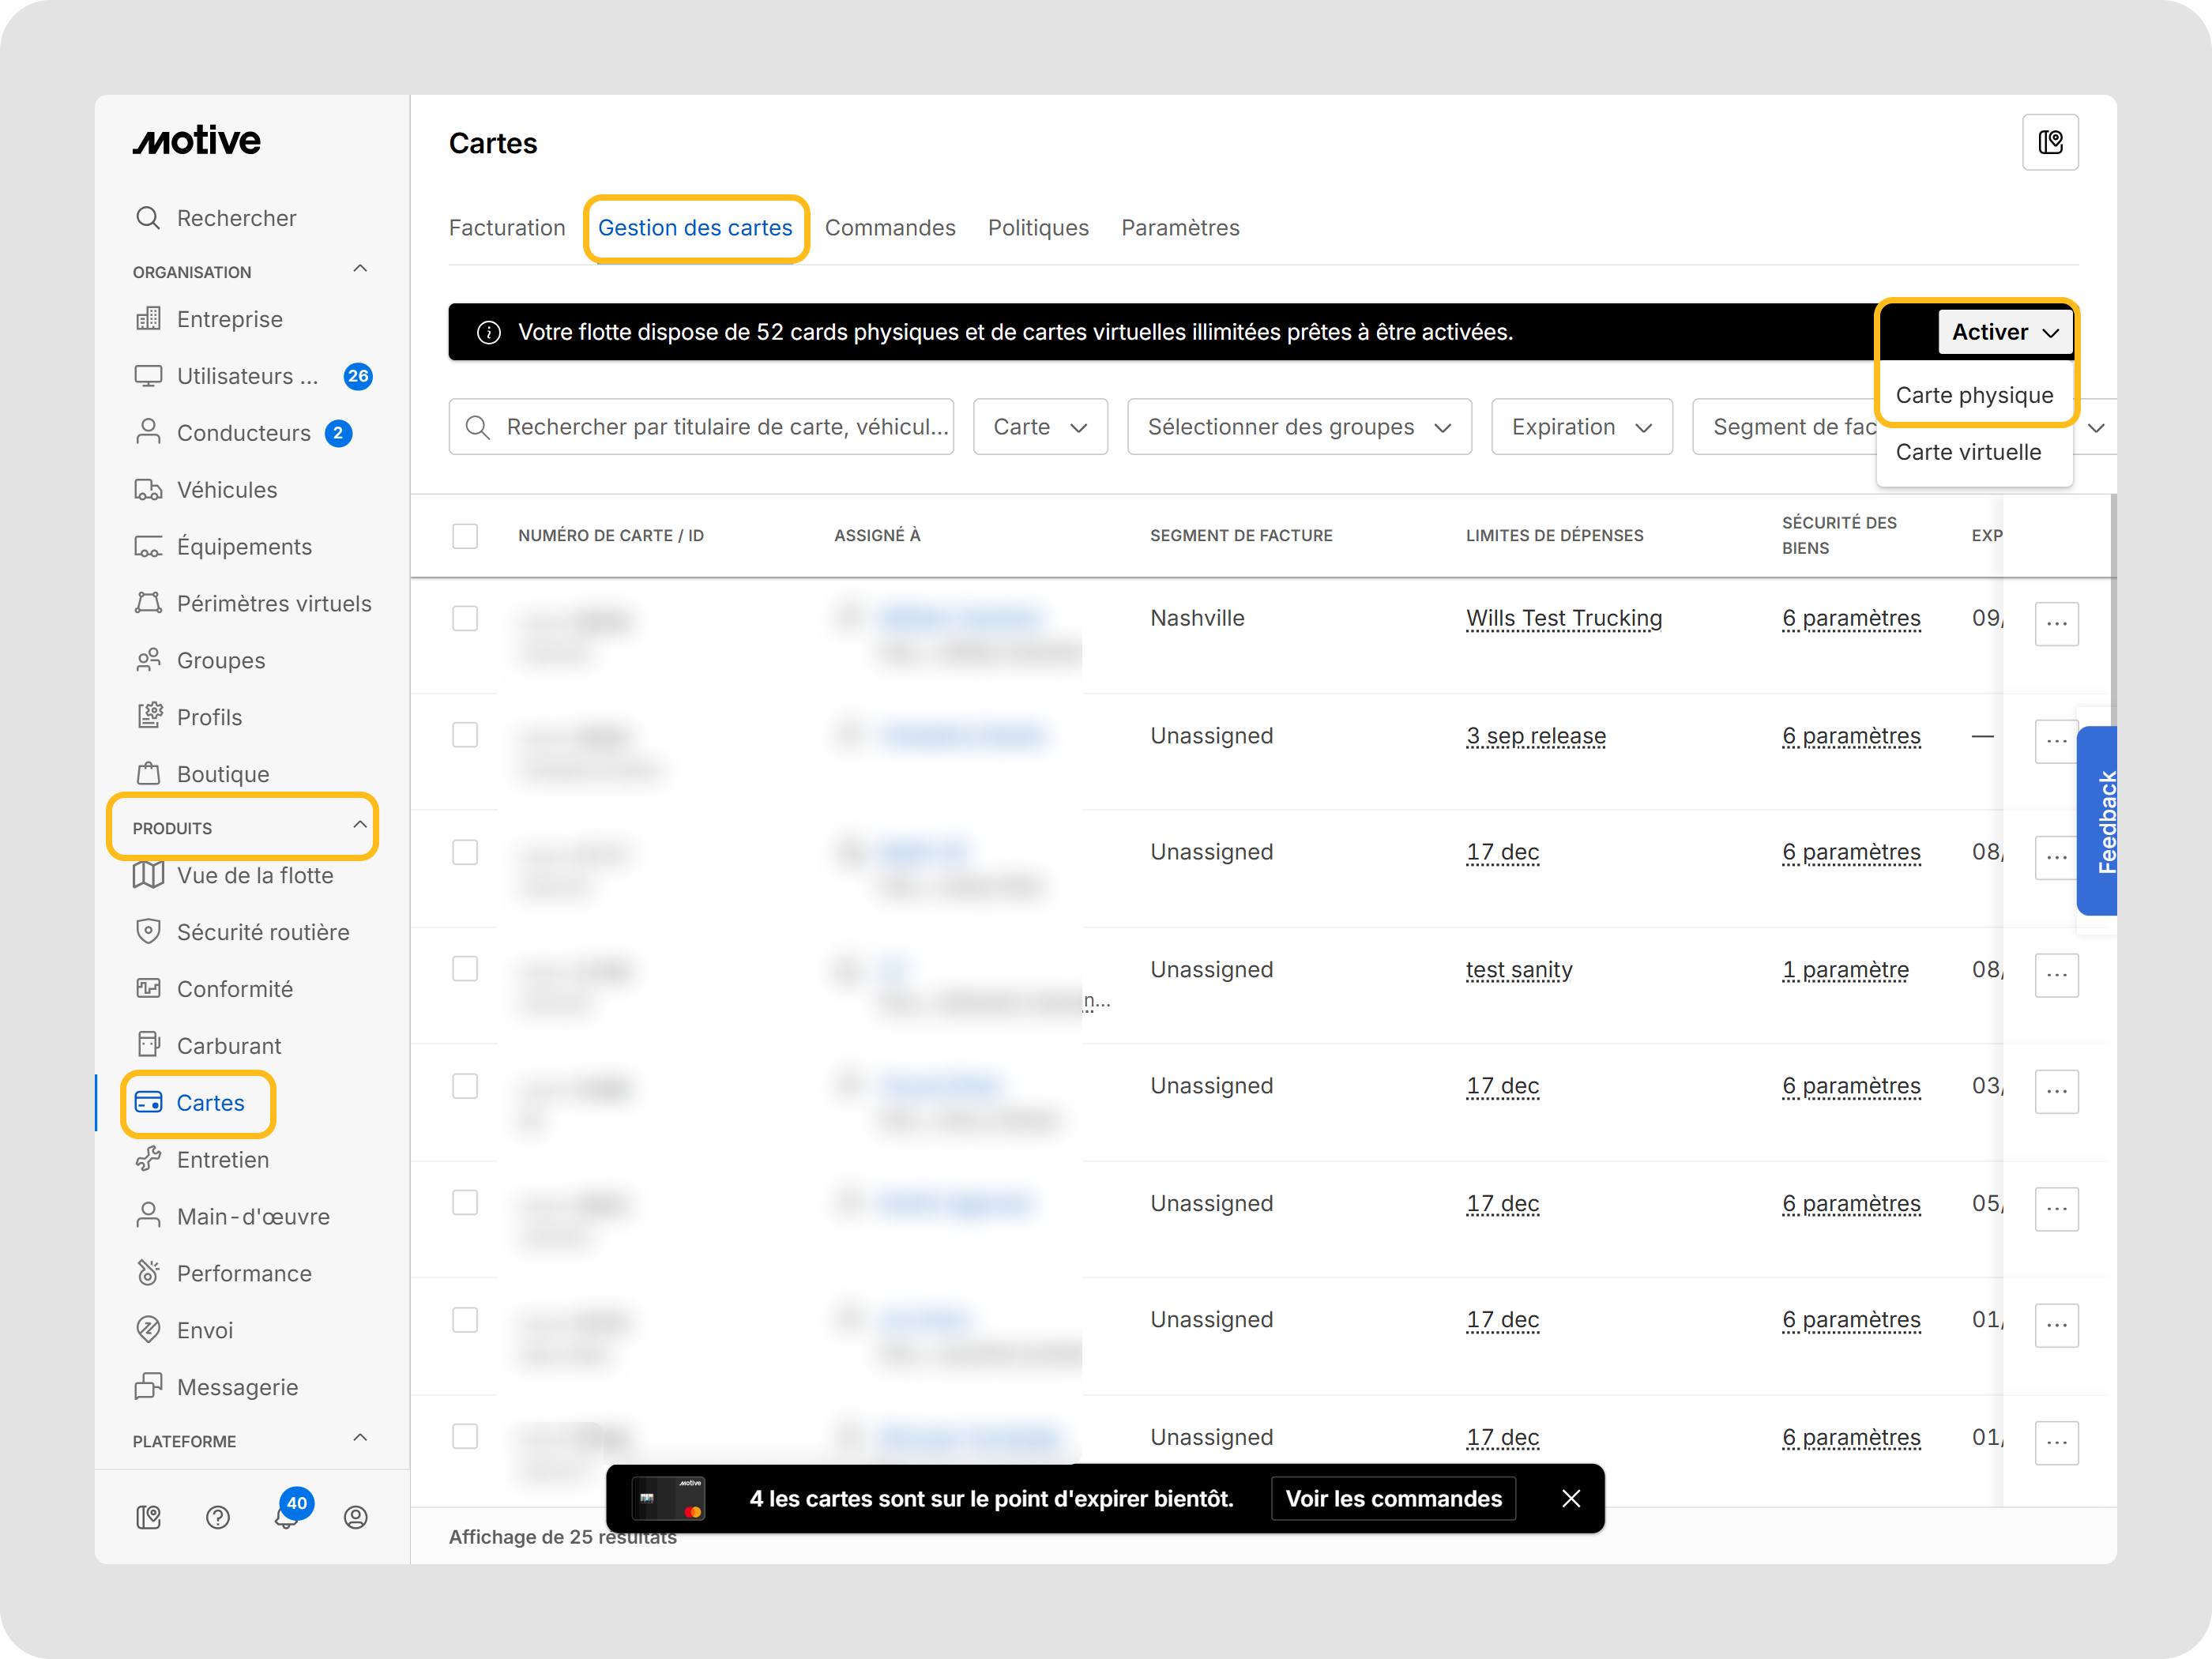Viewport: 2212px width, 1659px height.
Task: Open Équipements in the sidebar
Action: pos(224,547)
